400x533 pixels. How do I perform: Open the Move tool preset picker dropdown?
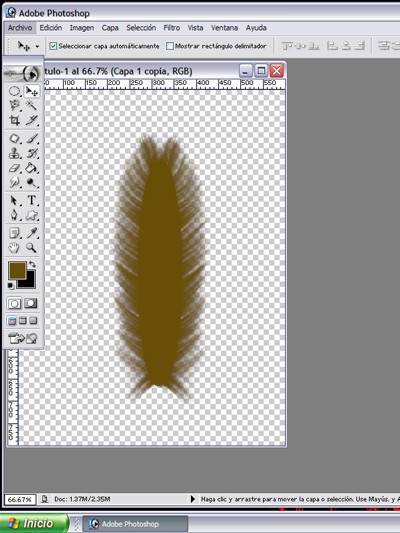pyautogui.click(x=37, y=46)
